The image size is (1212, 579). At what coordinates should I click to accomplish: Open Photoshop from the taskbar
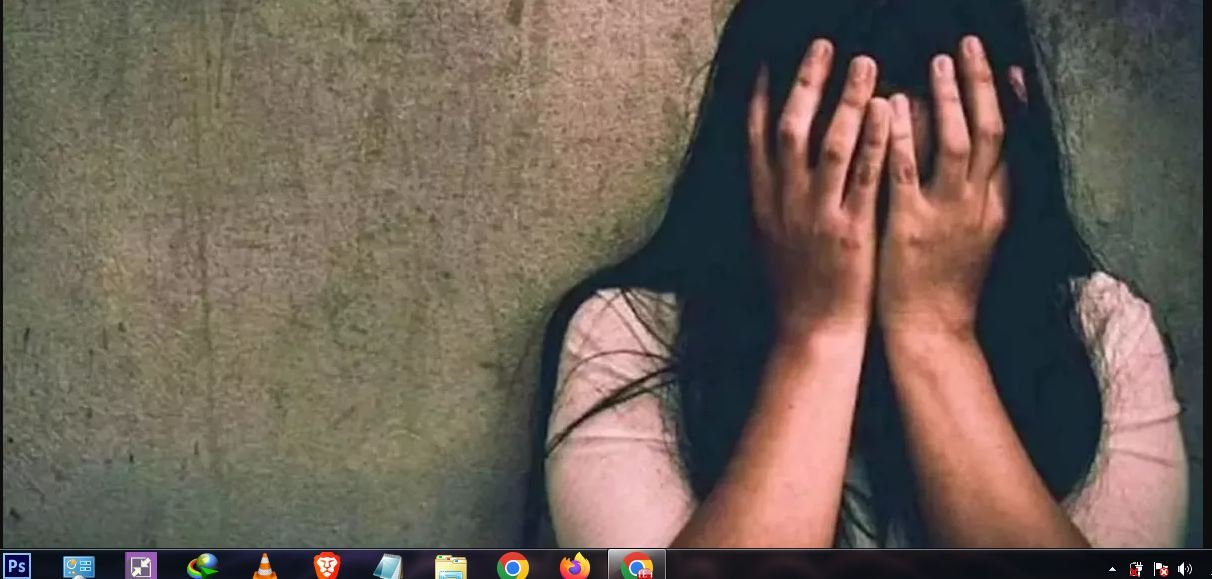(x=17, y=566)
